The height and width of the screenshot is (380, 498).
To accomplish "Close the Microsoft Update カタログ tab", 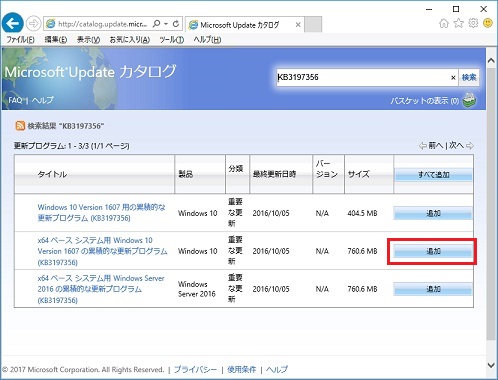I will coord(298,25).
